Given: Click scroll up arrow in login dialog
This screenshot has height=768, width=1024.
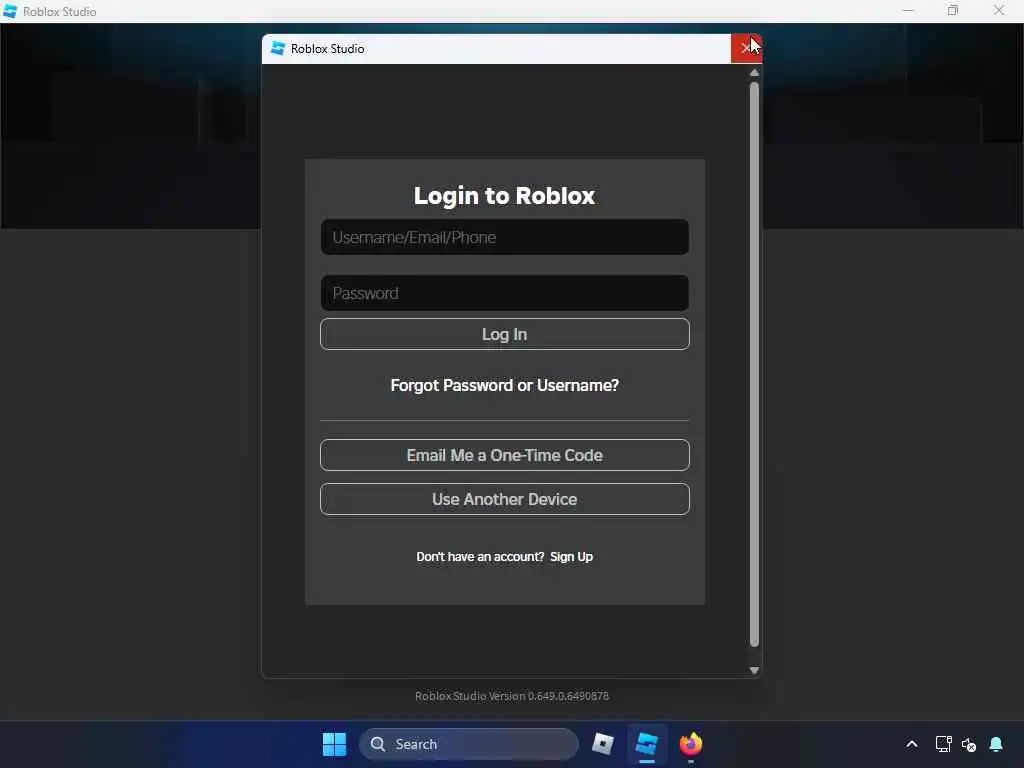Looking at the screenshot, I should point(754,72).
